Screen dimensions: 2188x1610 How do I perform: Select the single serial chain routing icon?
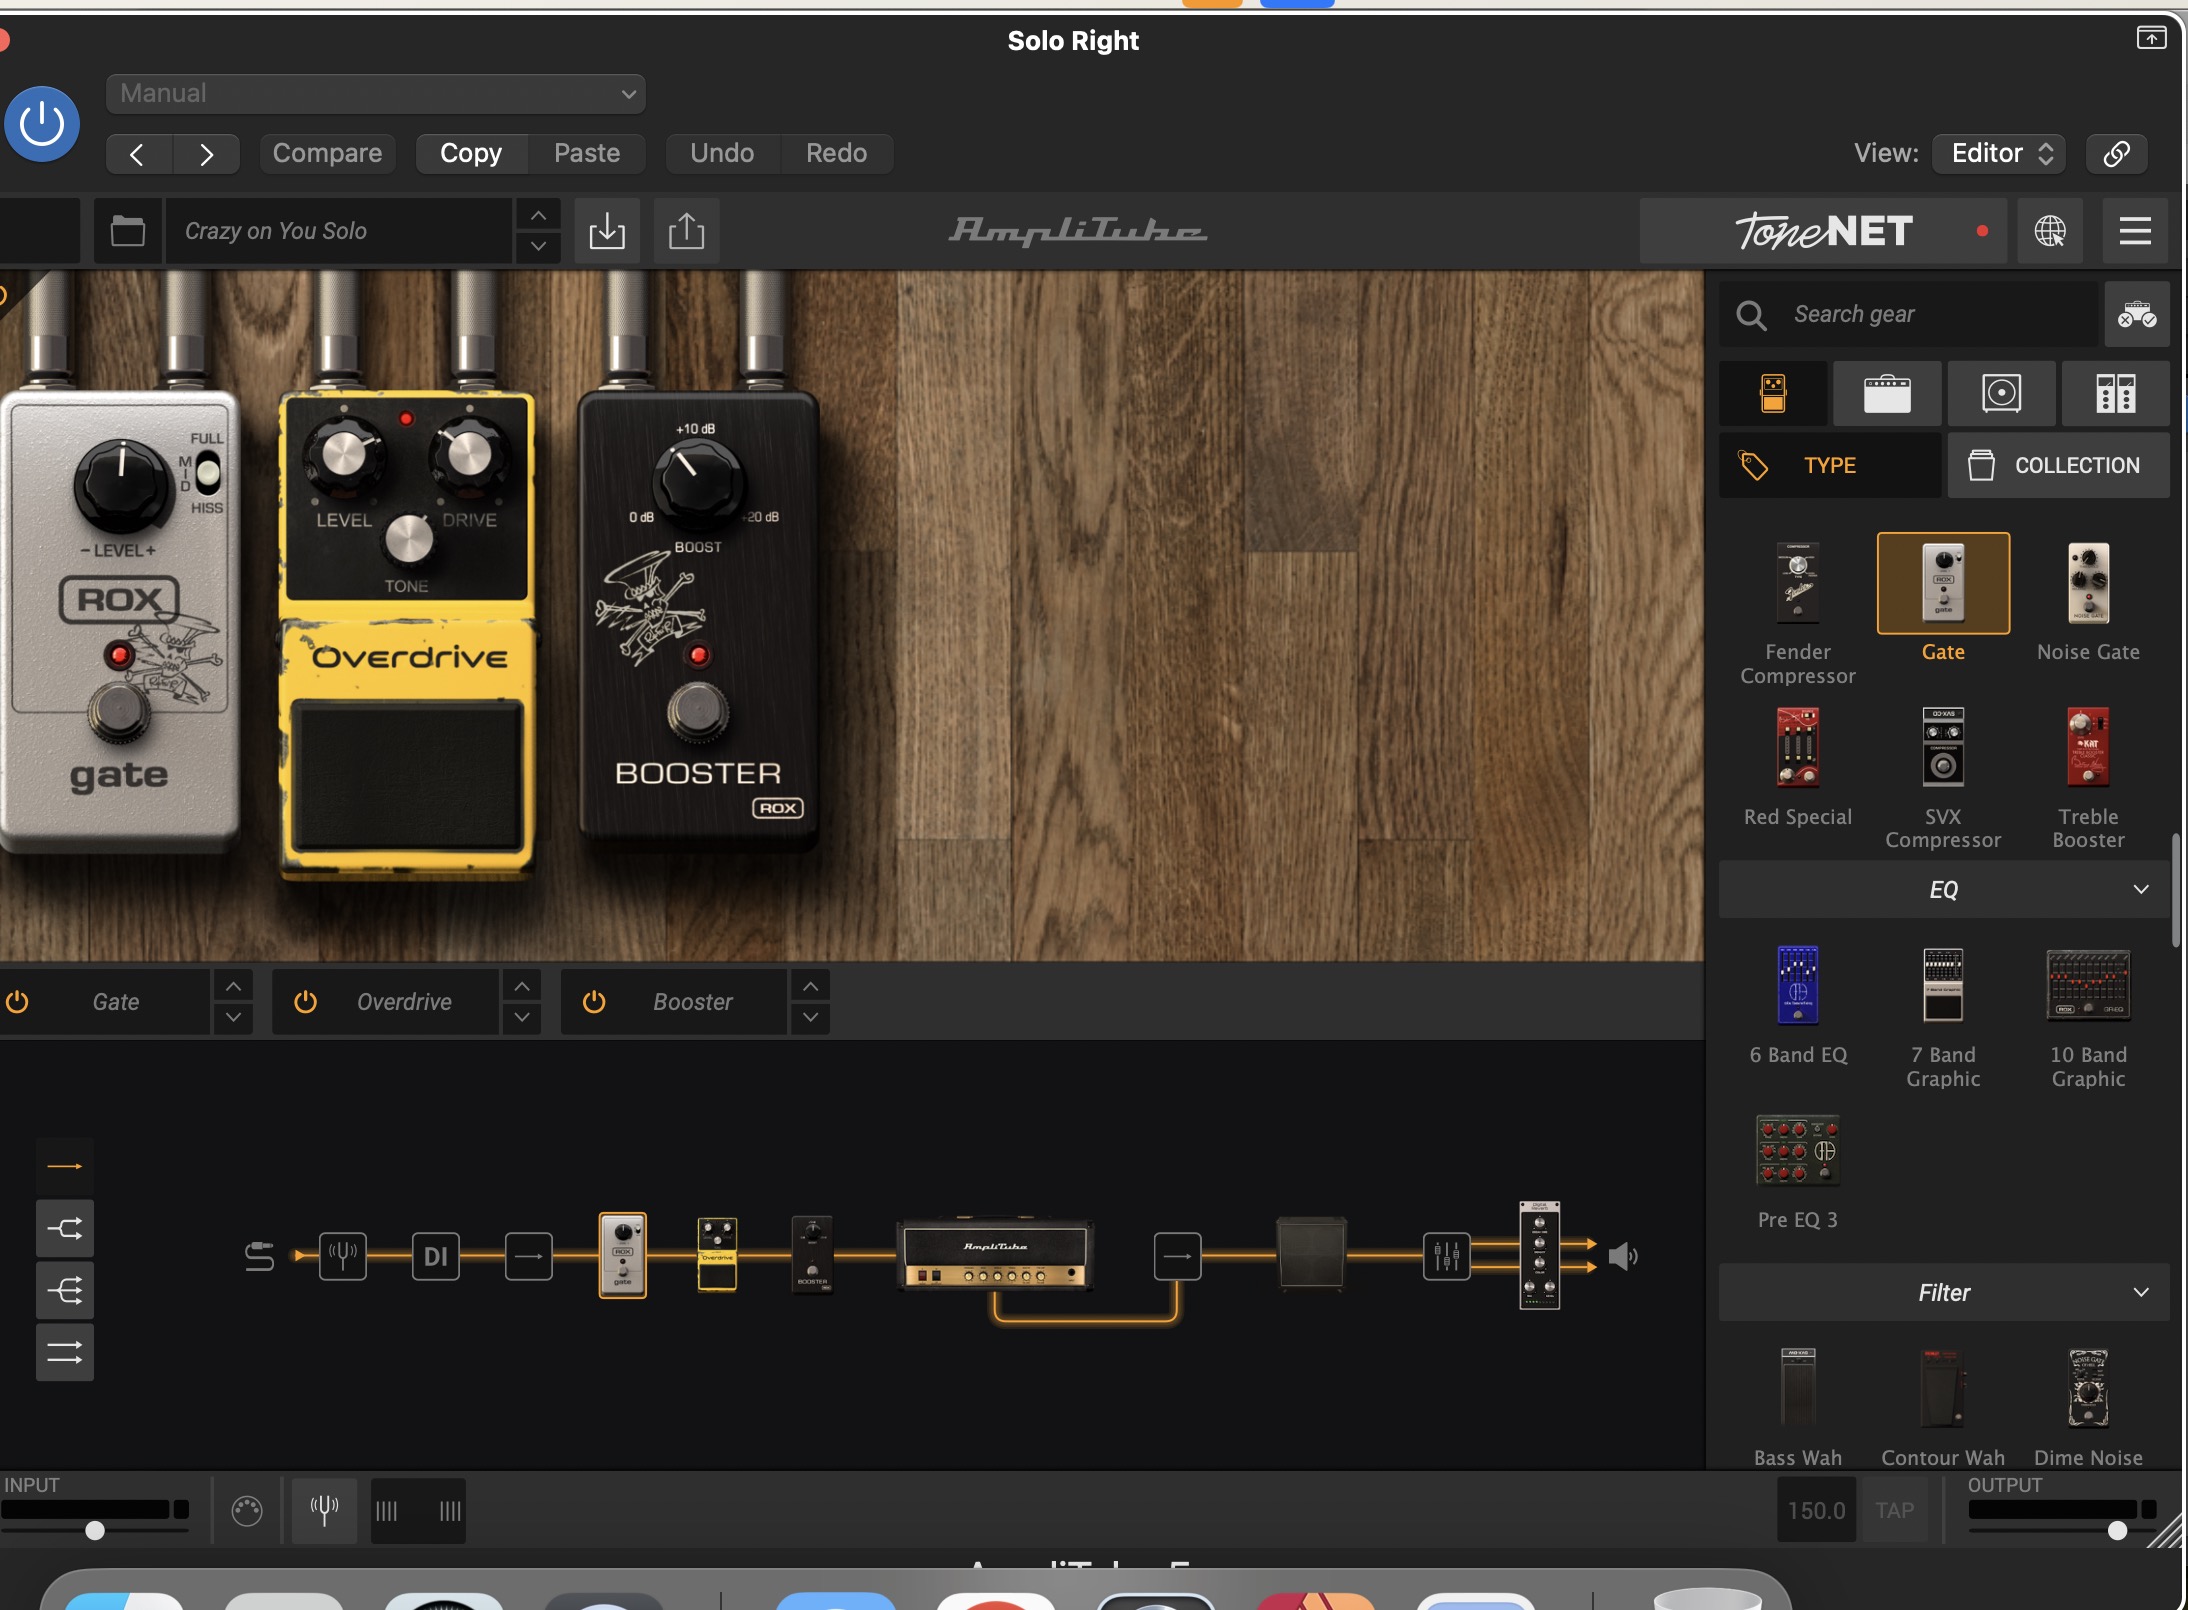pyautogui.click(x=65, y=1166)
